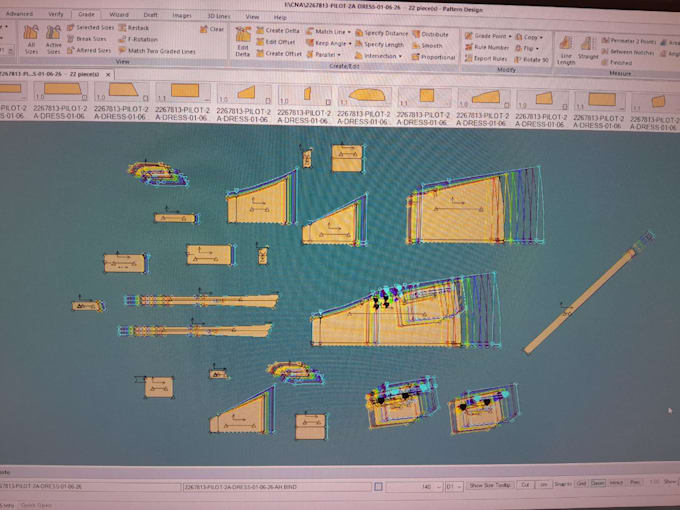Click the piece name field ending AH BIND

click(277, 487)
